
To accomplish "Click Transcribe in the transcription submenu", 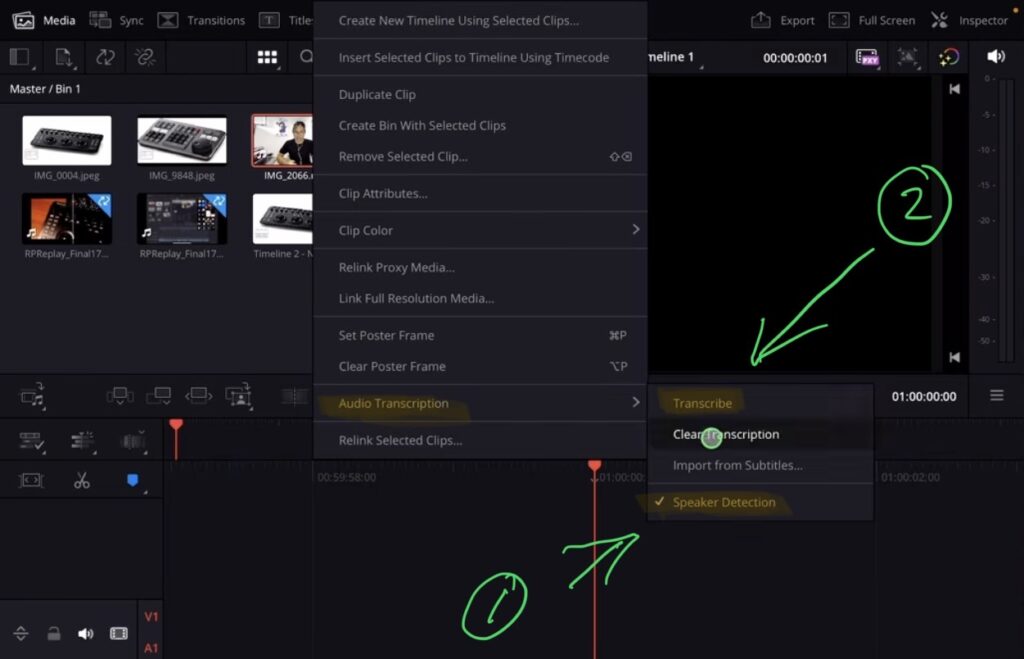I will (702, 403).
